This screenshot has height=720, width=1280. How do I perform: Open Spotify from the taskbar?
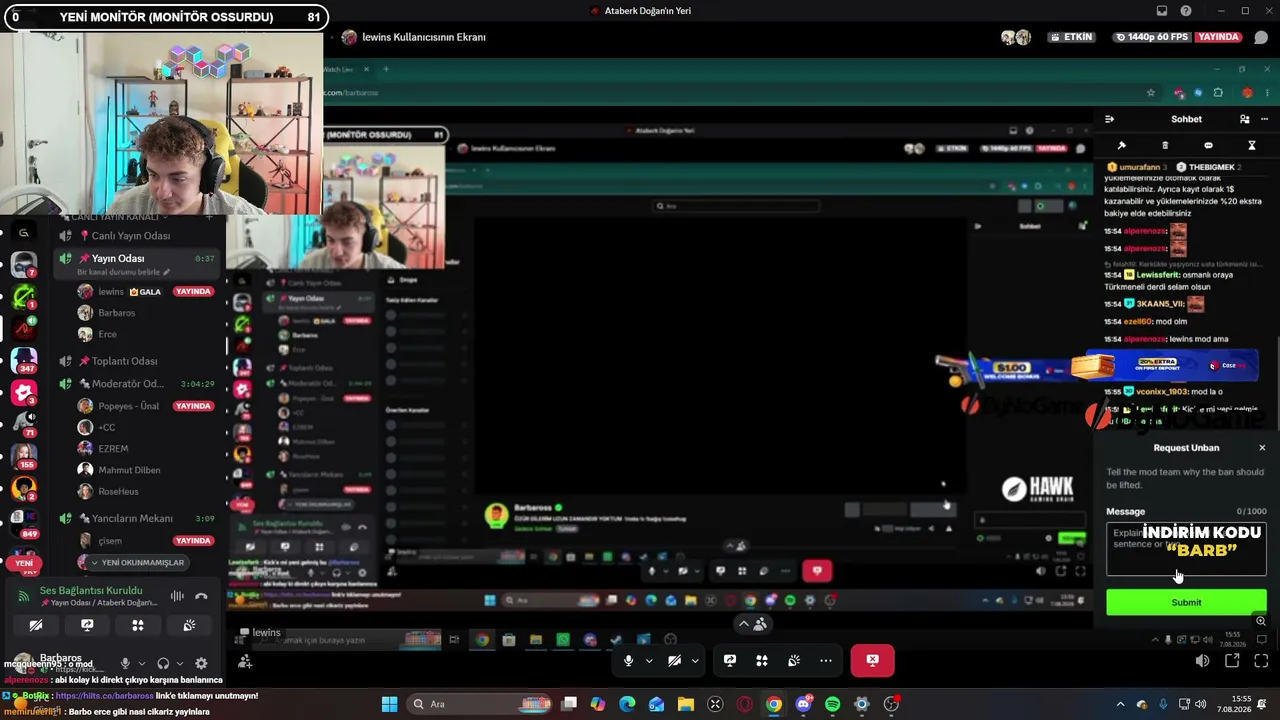pyautogui.click(x=833, y=704)
